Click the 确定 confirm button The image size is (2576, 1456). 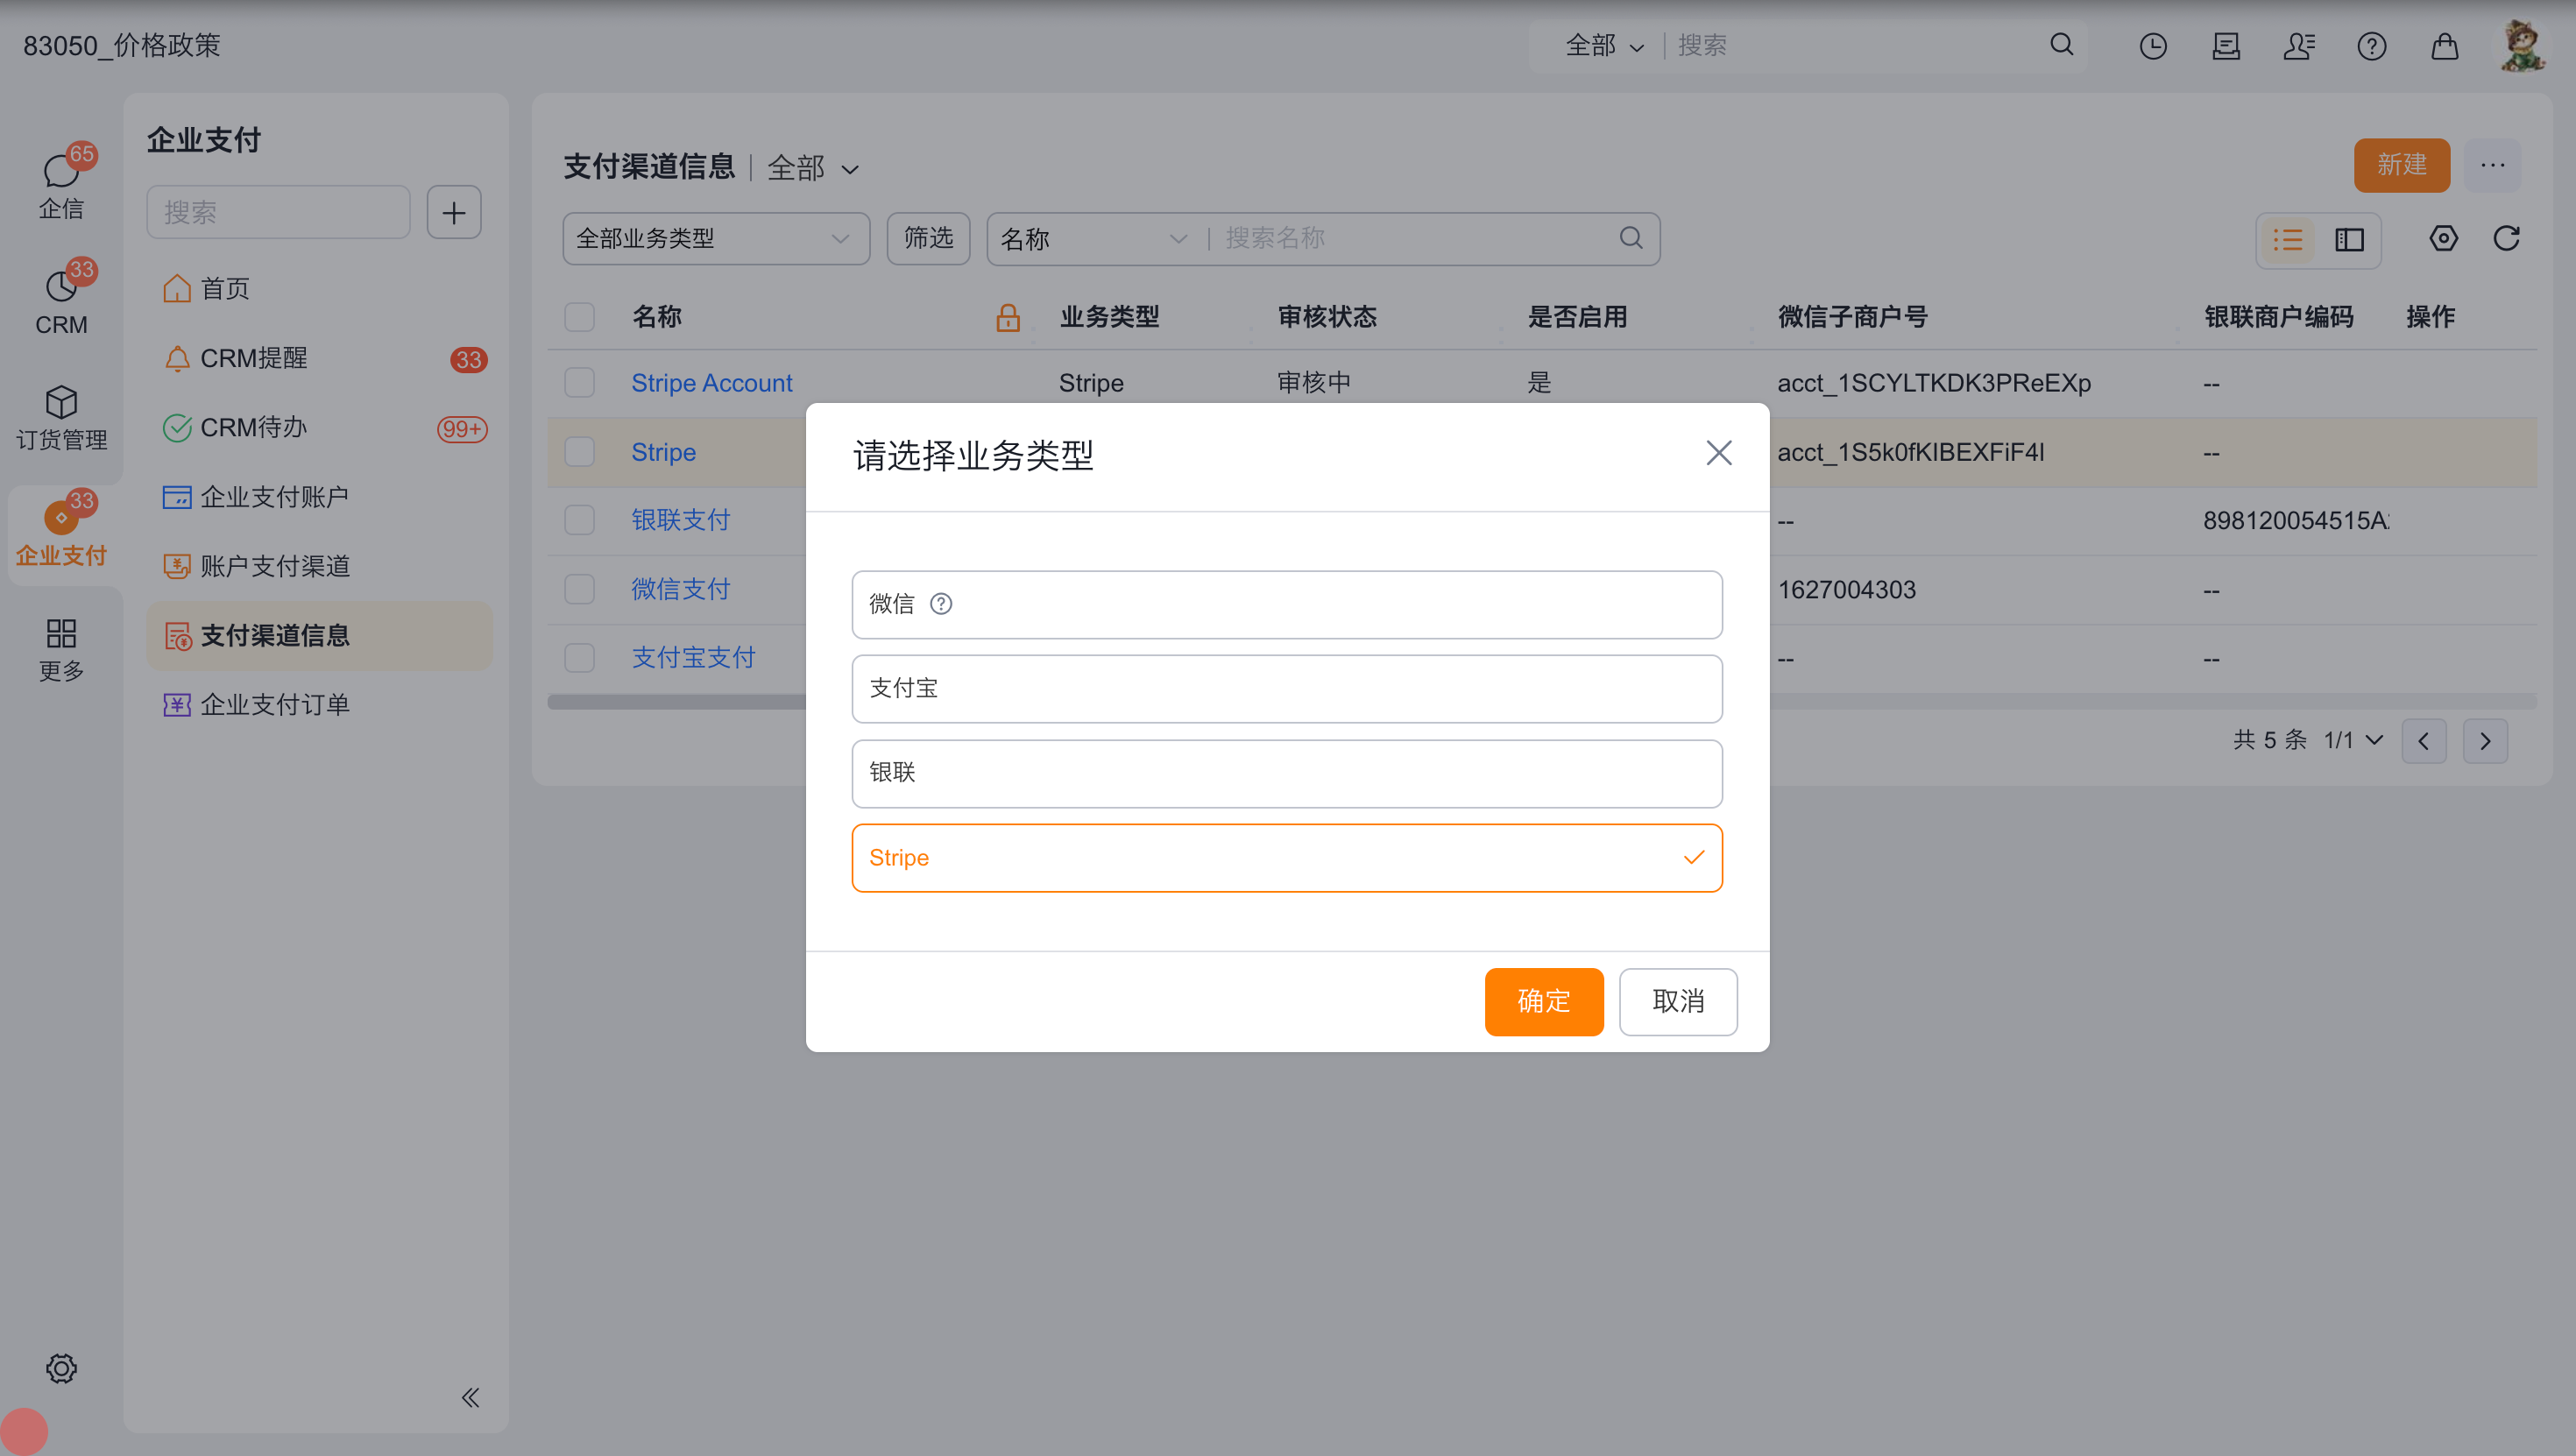(1543, 1001)
